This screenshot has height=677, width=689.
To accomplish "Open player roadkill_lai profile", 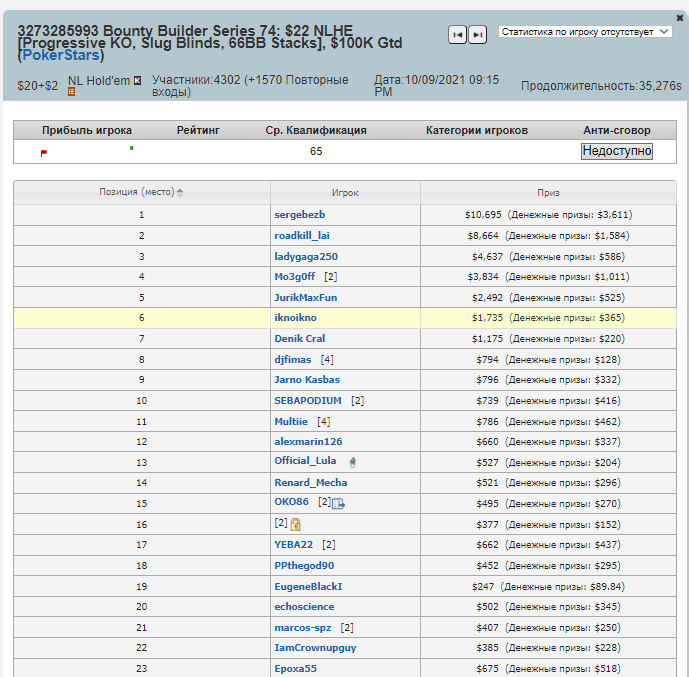I will pyautogui.click(x=302, y=236).
